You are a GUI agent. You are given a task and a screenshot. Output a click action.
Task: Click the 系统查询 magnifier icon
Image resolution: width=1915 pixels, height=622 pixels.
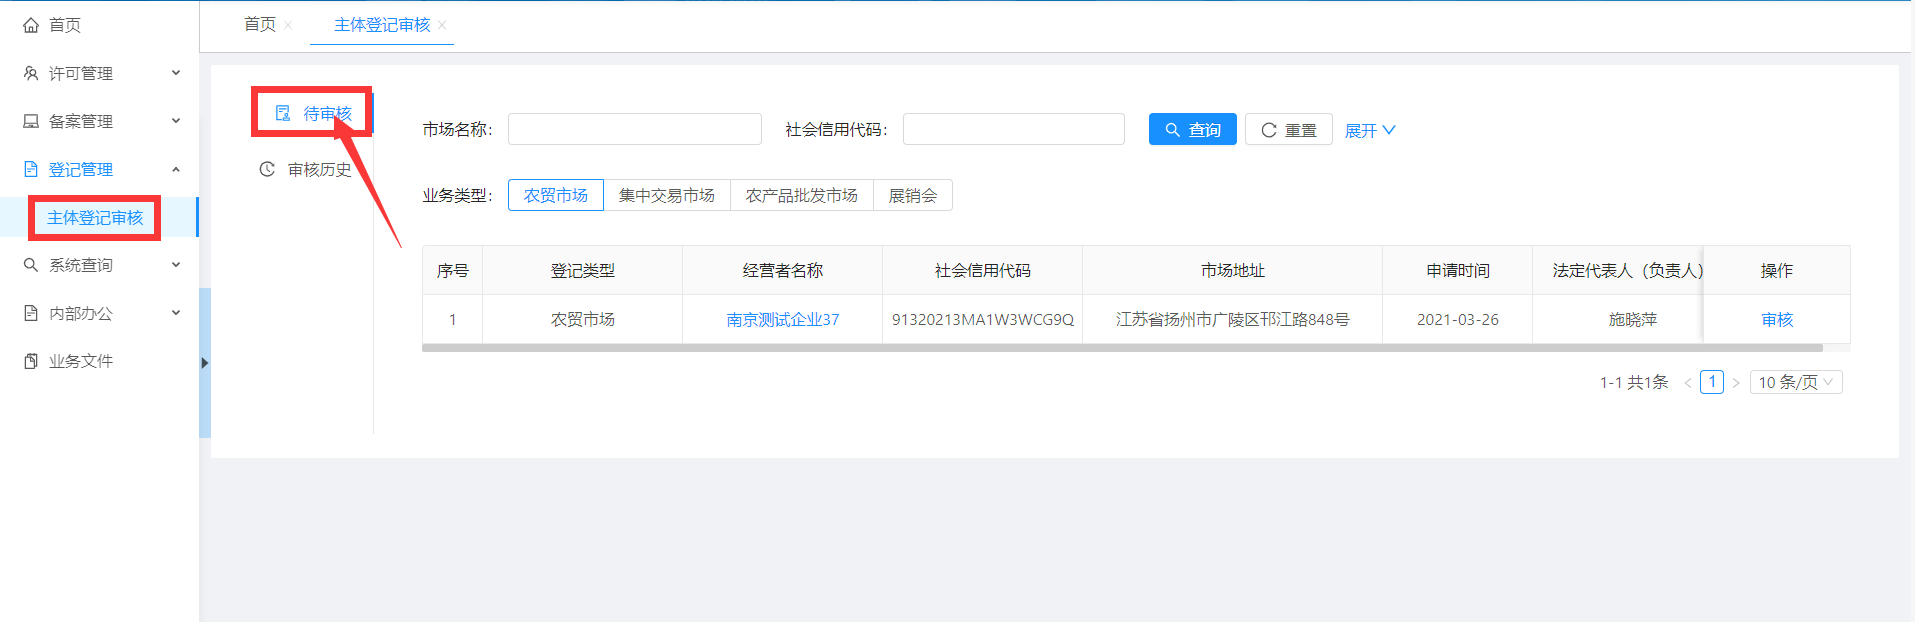coord(31,265)
